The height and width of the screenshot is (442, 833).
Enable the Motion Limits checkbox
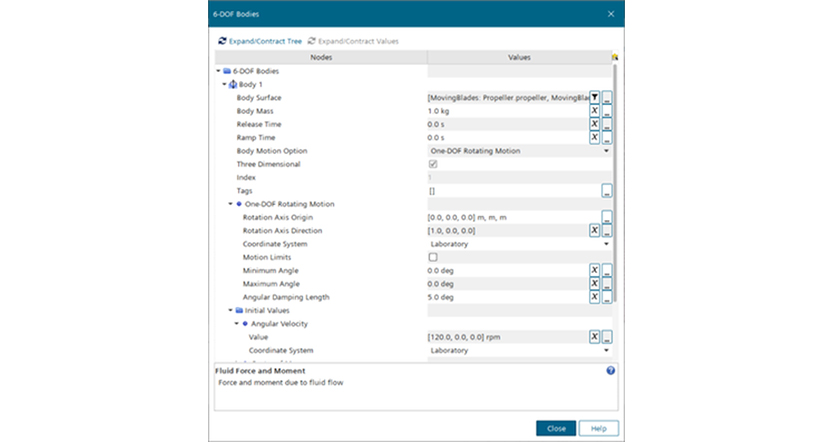433,257
